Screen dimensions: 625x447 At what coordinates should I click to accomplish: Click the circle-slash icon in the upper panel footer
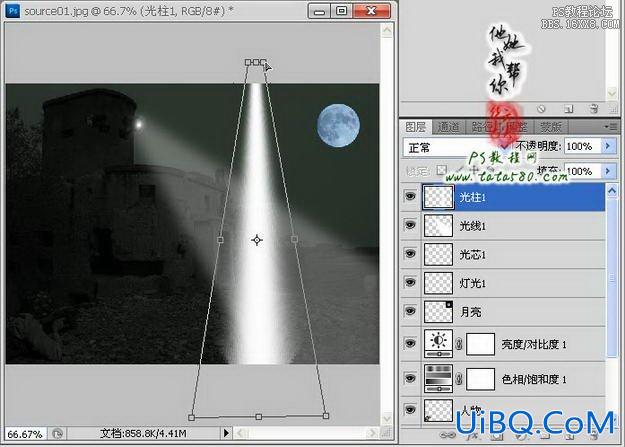pos(541,108)
